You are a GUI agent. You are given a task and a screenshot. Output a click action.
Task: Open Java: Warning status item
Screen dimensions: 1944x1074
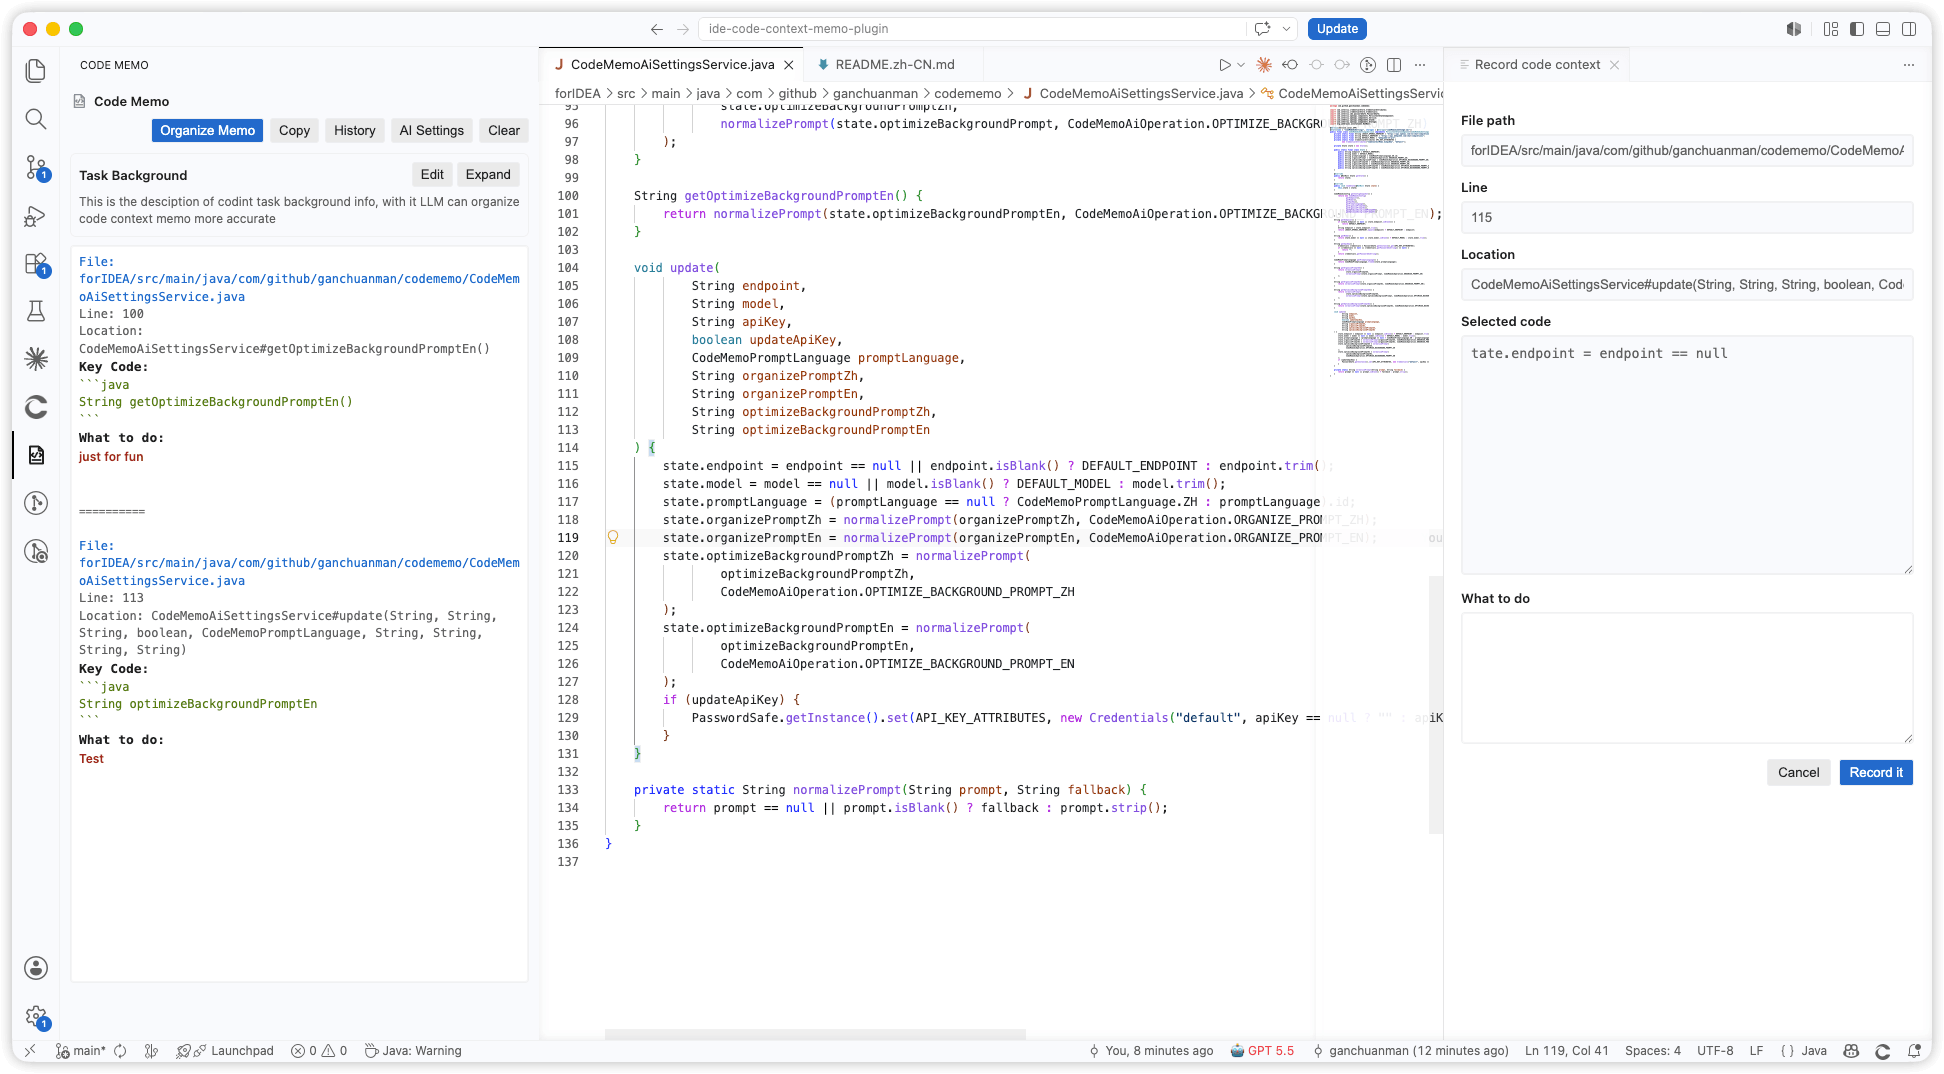413,1051
